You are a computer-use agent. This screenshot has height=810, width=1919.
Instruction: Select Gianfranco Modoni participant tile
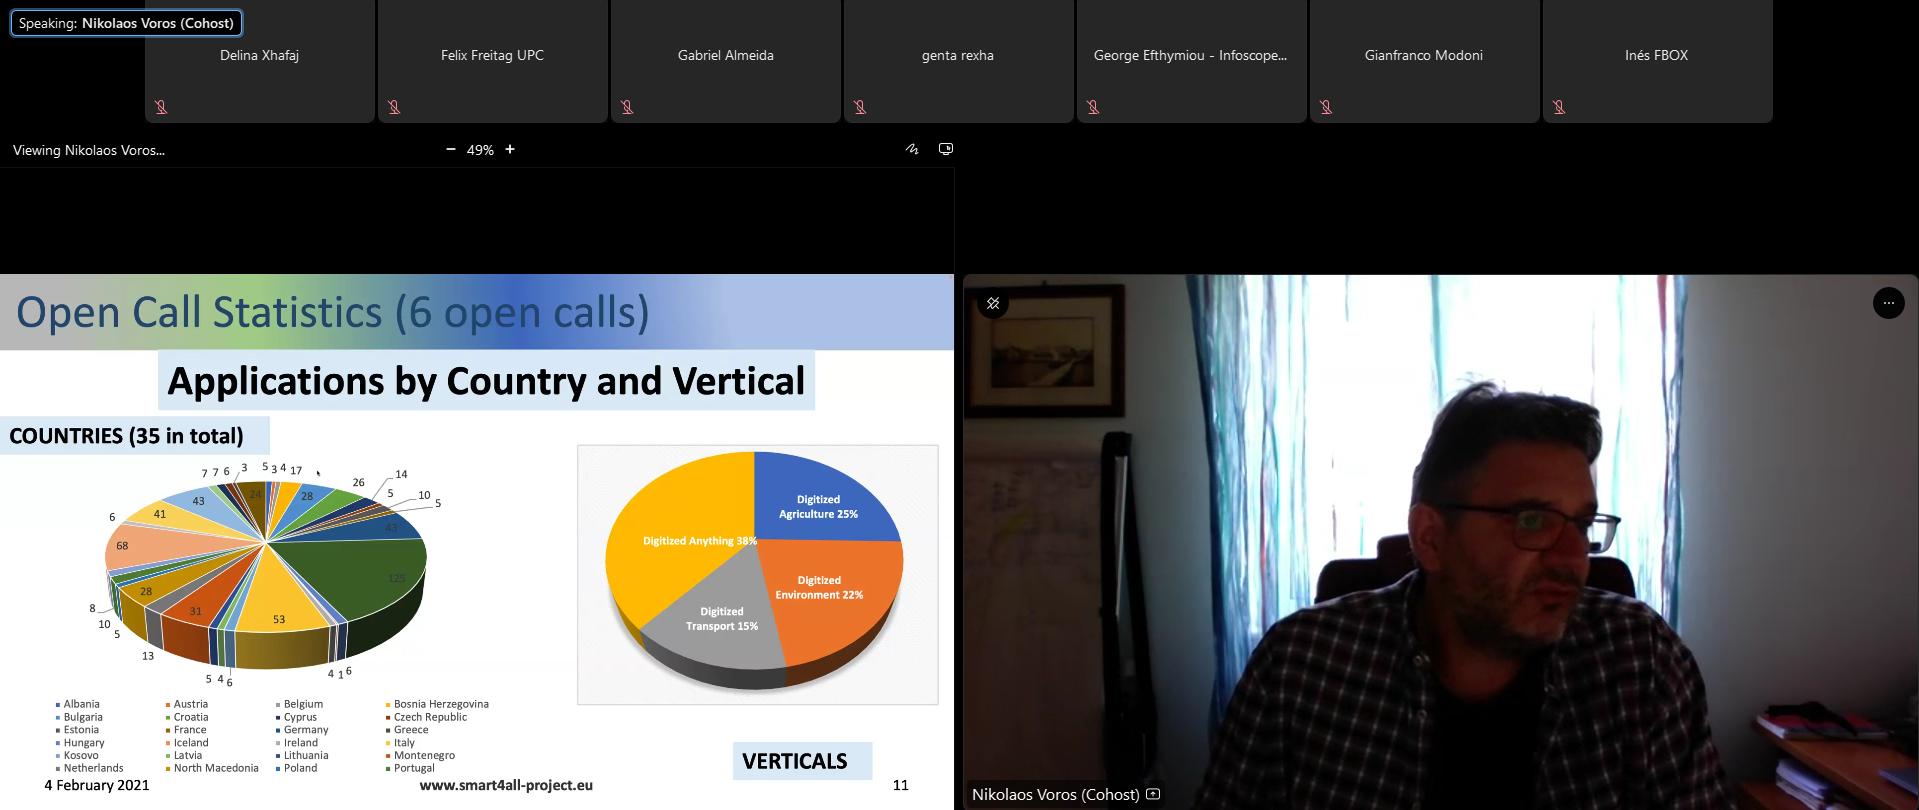point(1423,60)
